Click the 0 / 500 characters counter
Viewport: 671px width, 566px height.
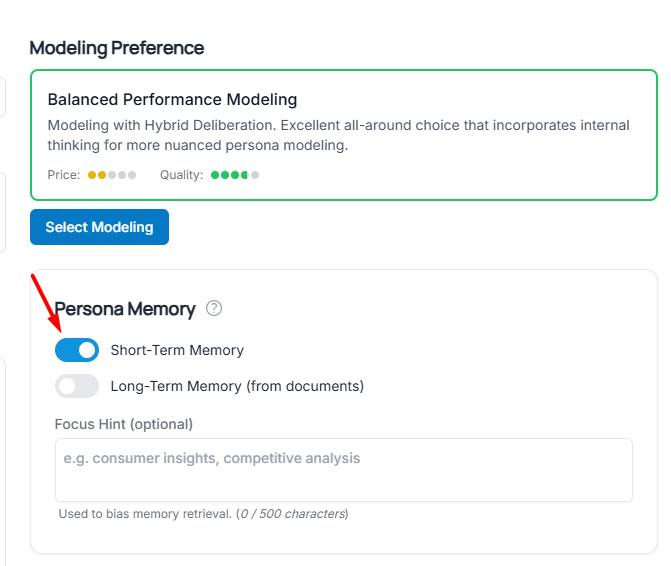tap(292, 514)
